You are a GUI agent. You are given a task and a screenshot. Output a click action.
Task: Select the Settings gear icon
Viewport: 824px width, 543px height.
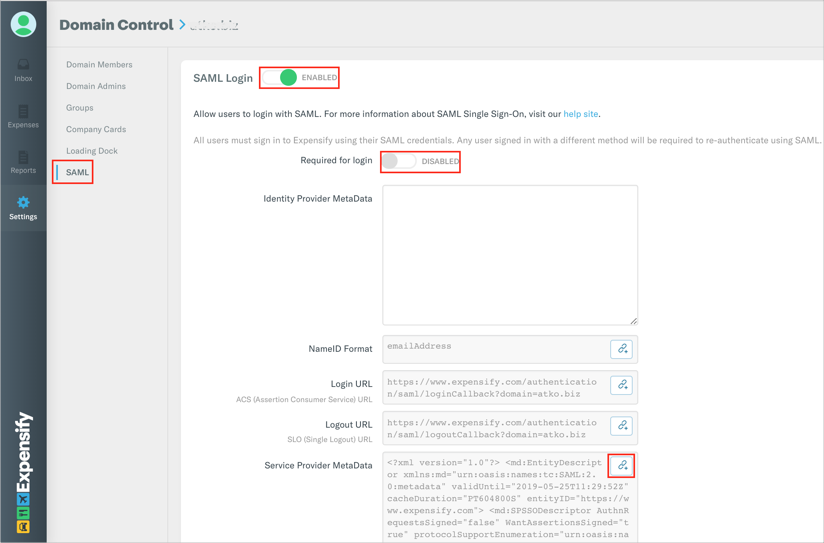click(23, 207)
